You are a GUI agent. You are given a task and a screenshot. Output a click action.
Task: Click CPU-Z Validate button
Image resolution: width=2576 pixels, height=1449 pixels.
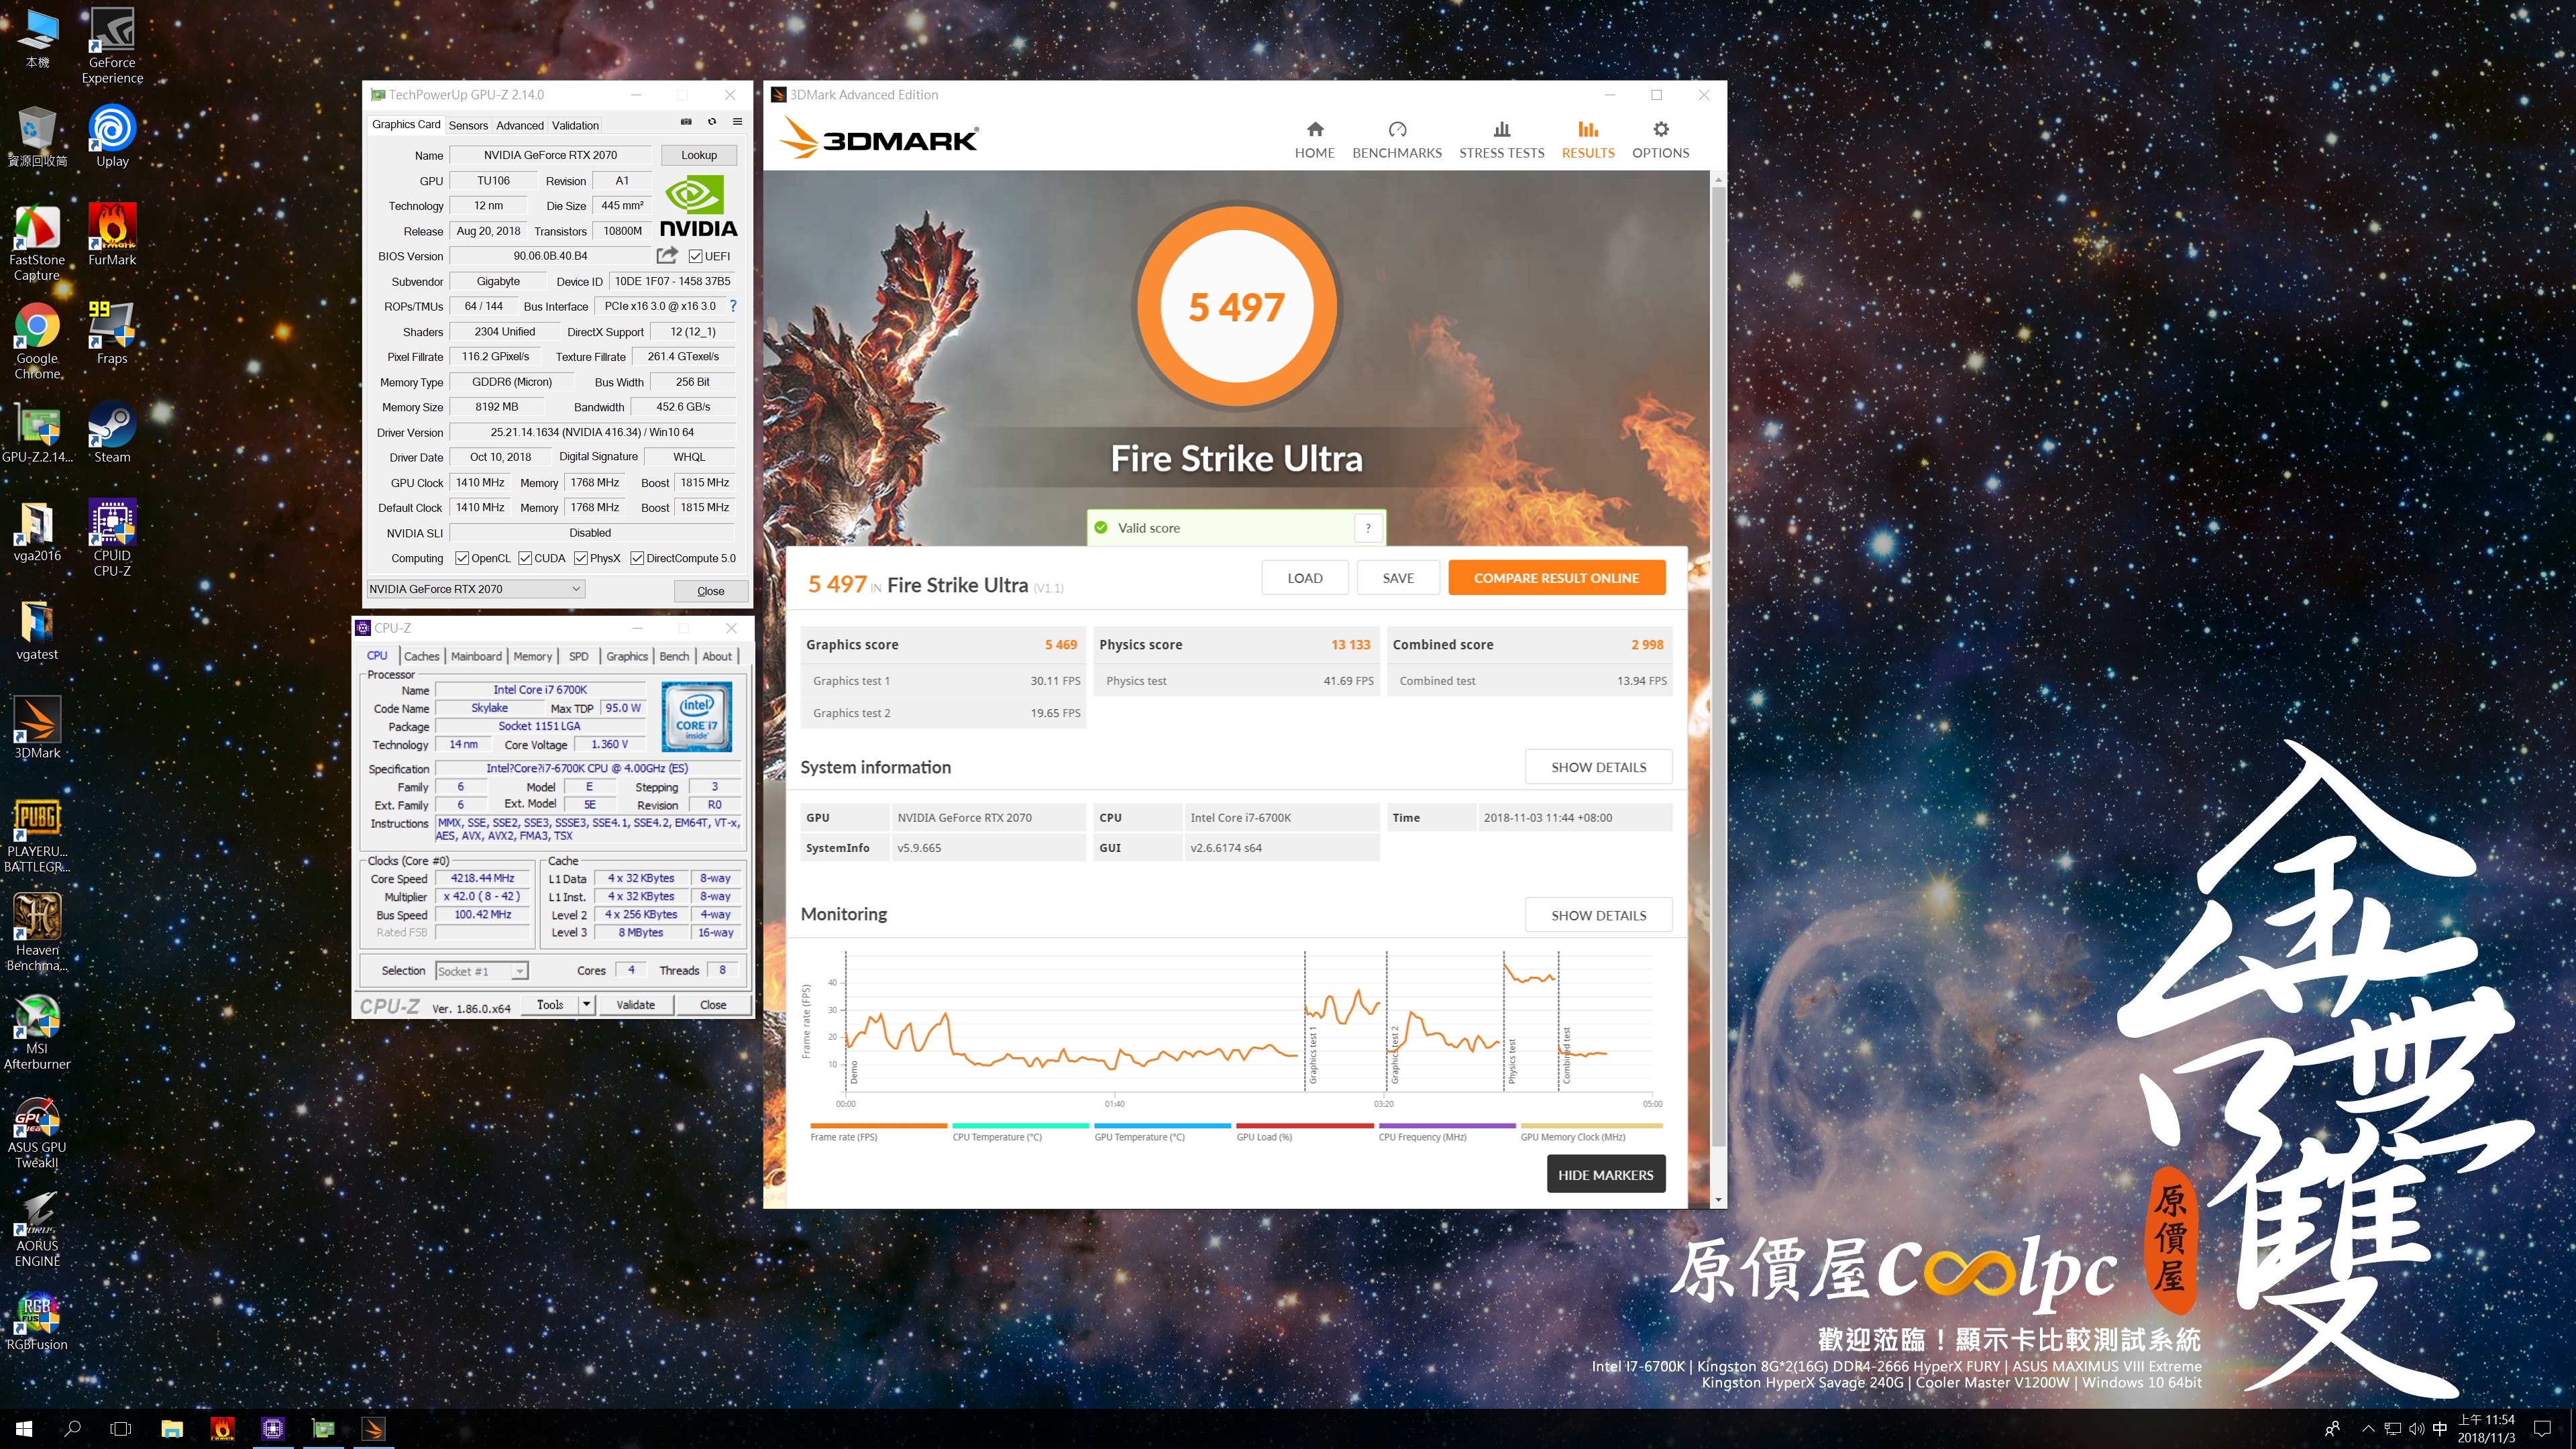(635, 1005)
